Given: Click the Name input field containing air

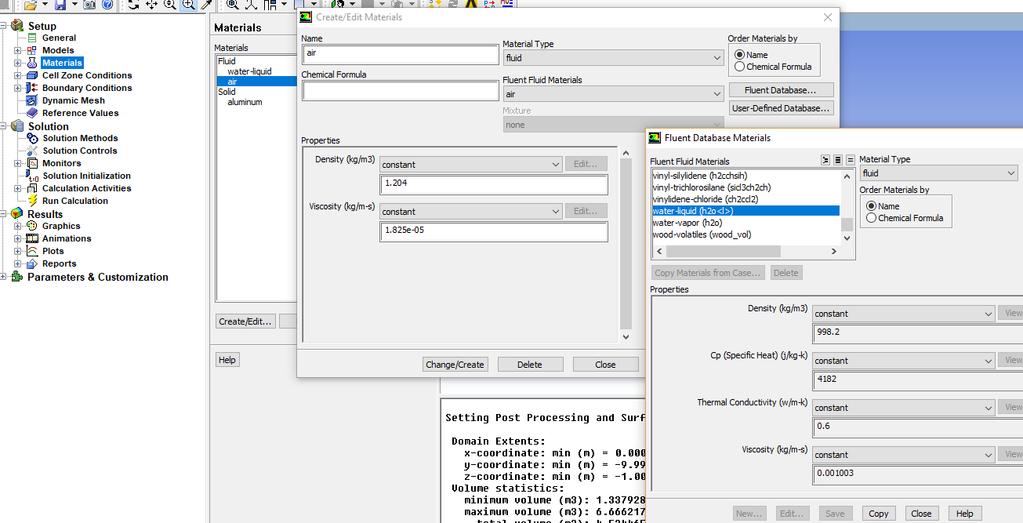Looking at the screenshot, I should [x=400, y=55].
